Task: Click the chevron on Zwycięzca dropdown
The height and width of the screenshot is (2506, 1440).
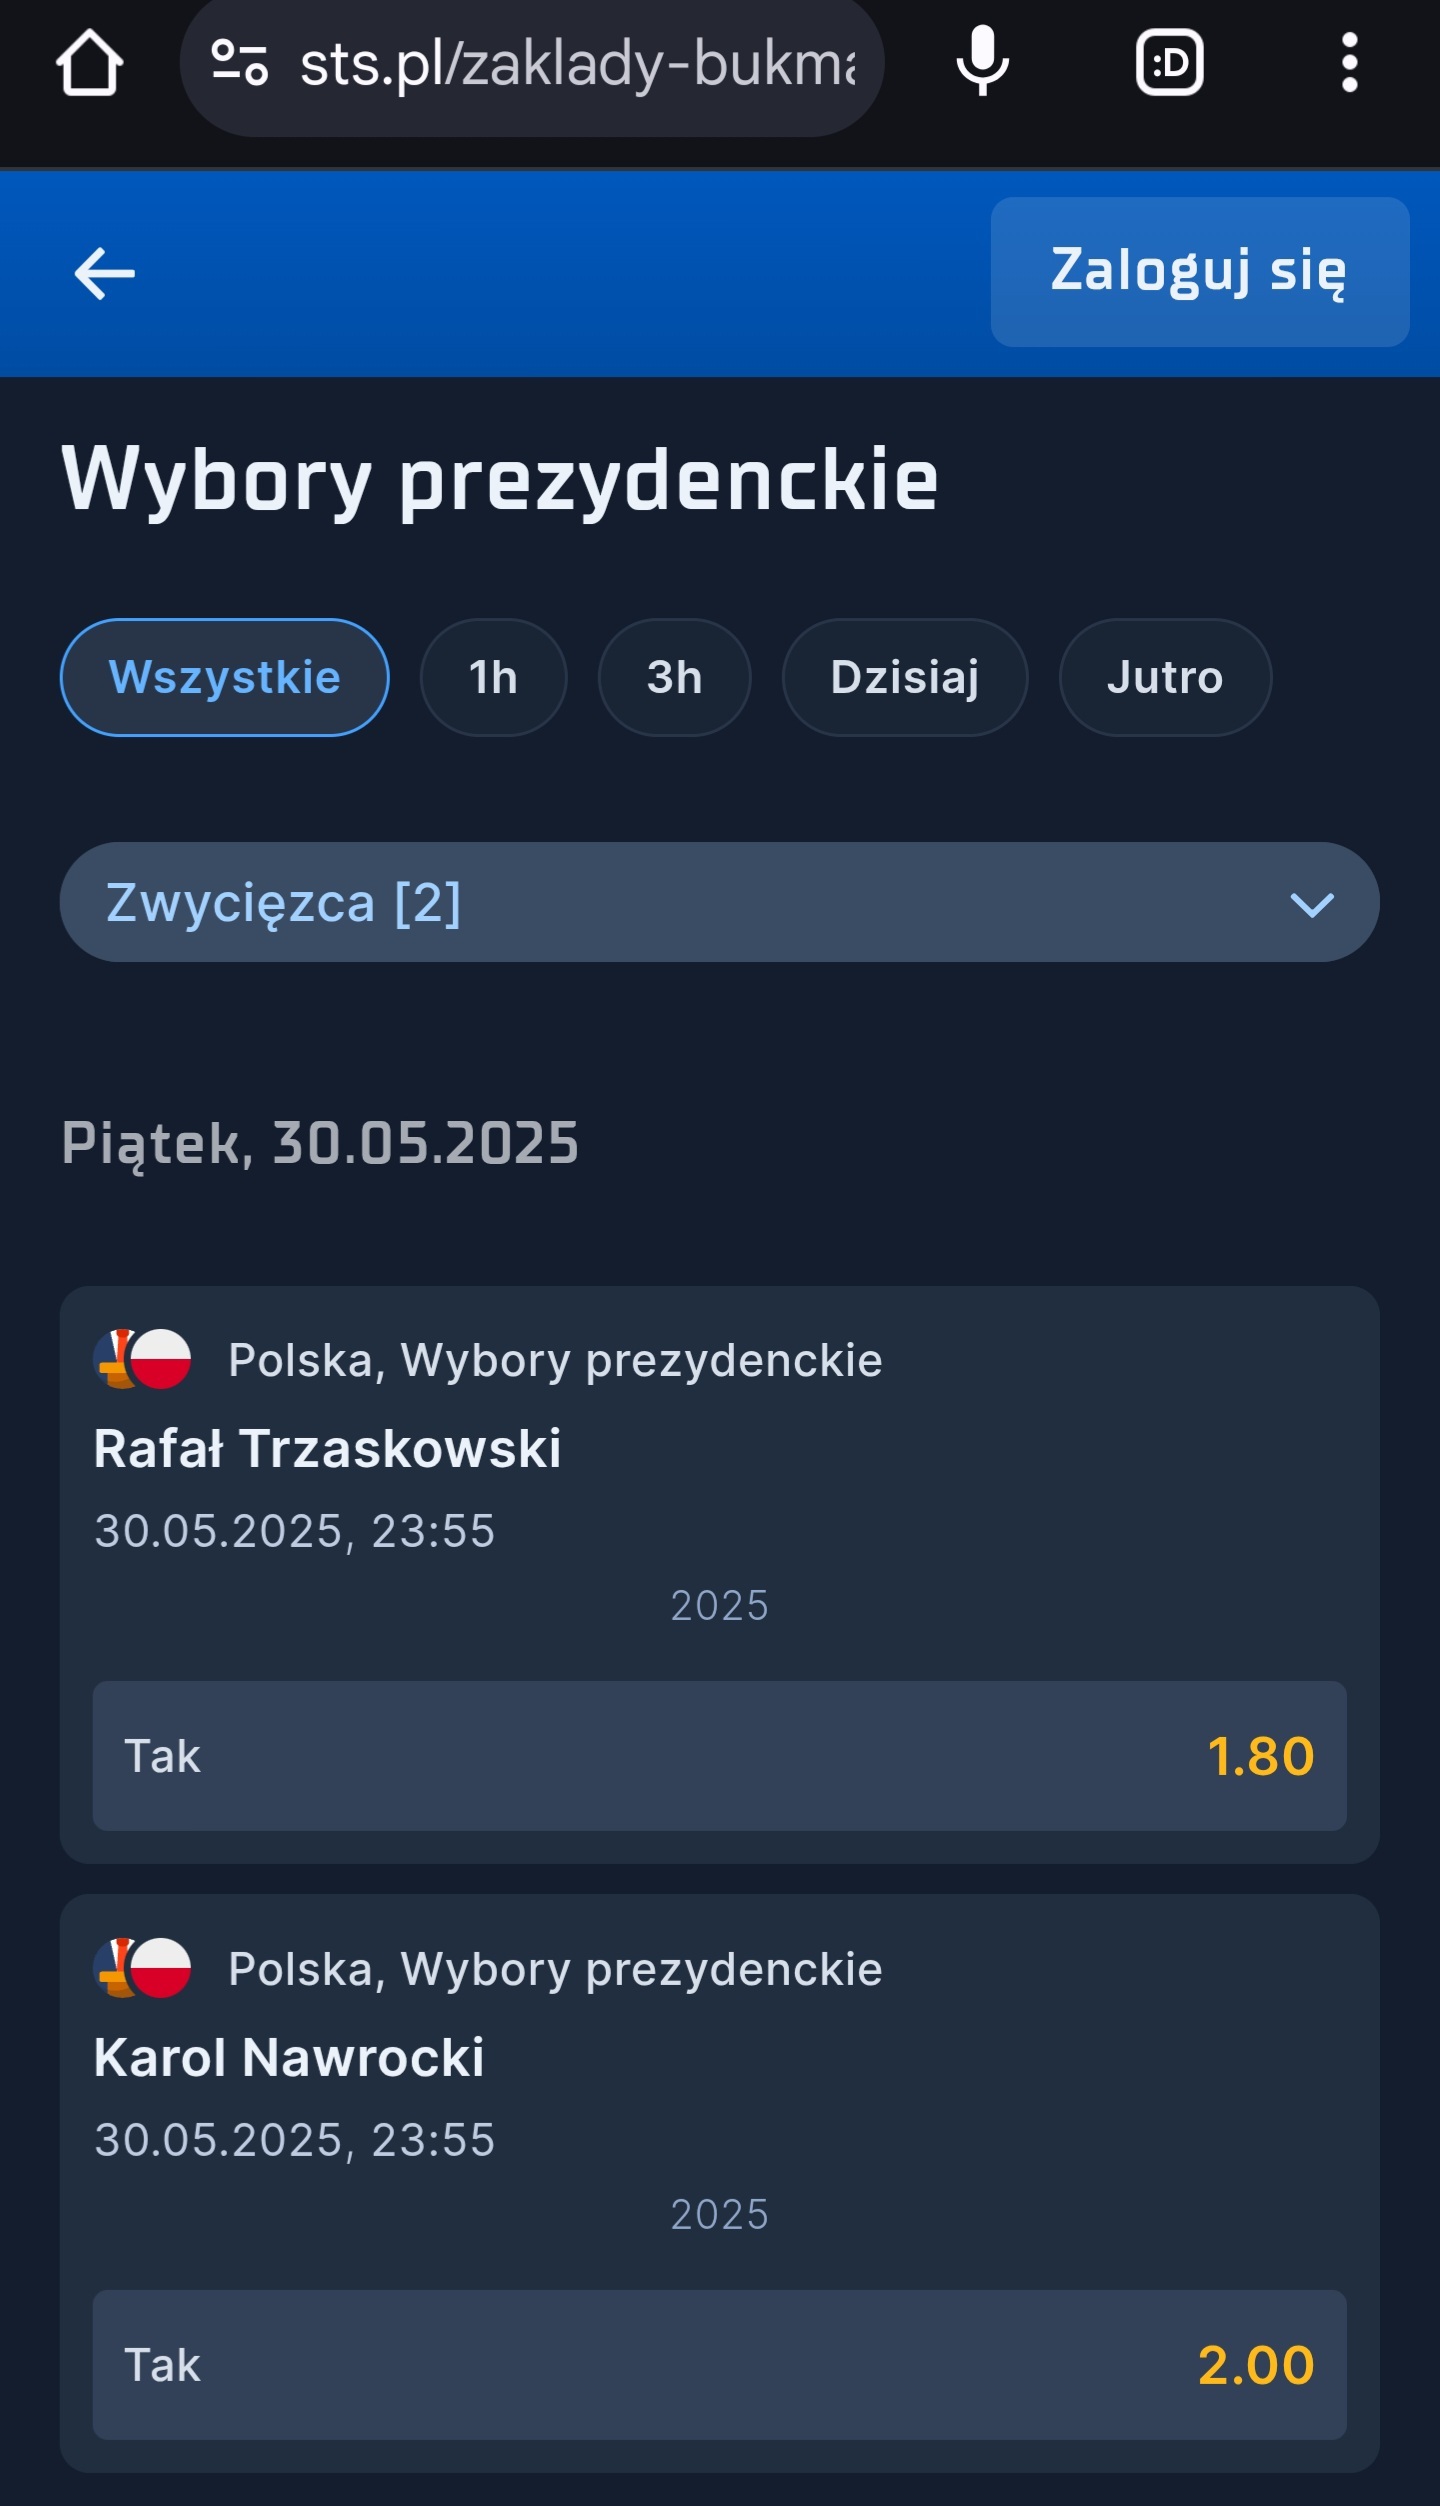Action: (x=1311, y=905)
